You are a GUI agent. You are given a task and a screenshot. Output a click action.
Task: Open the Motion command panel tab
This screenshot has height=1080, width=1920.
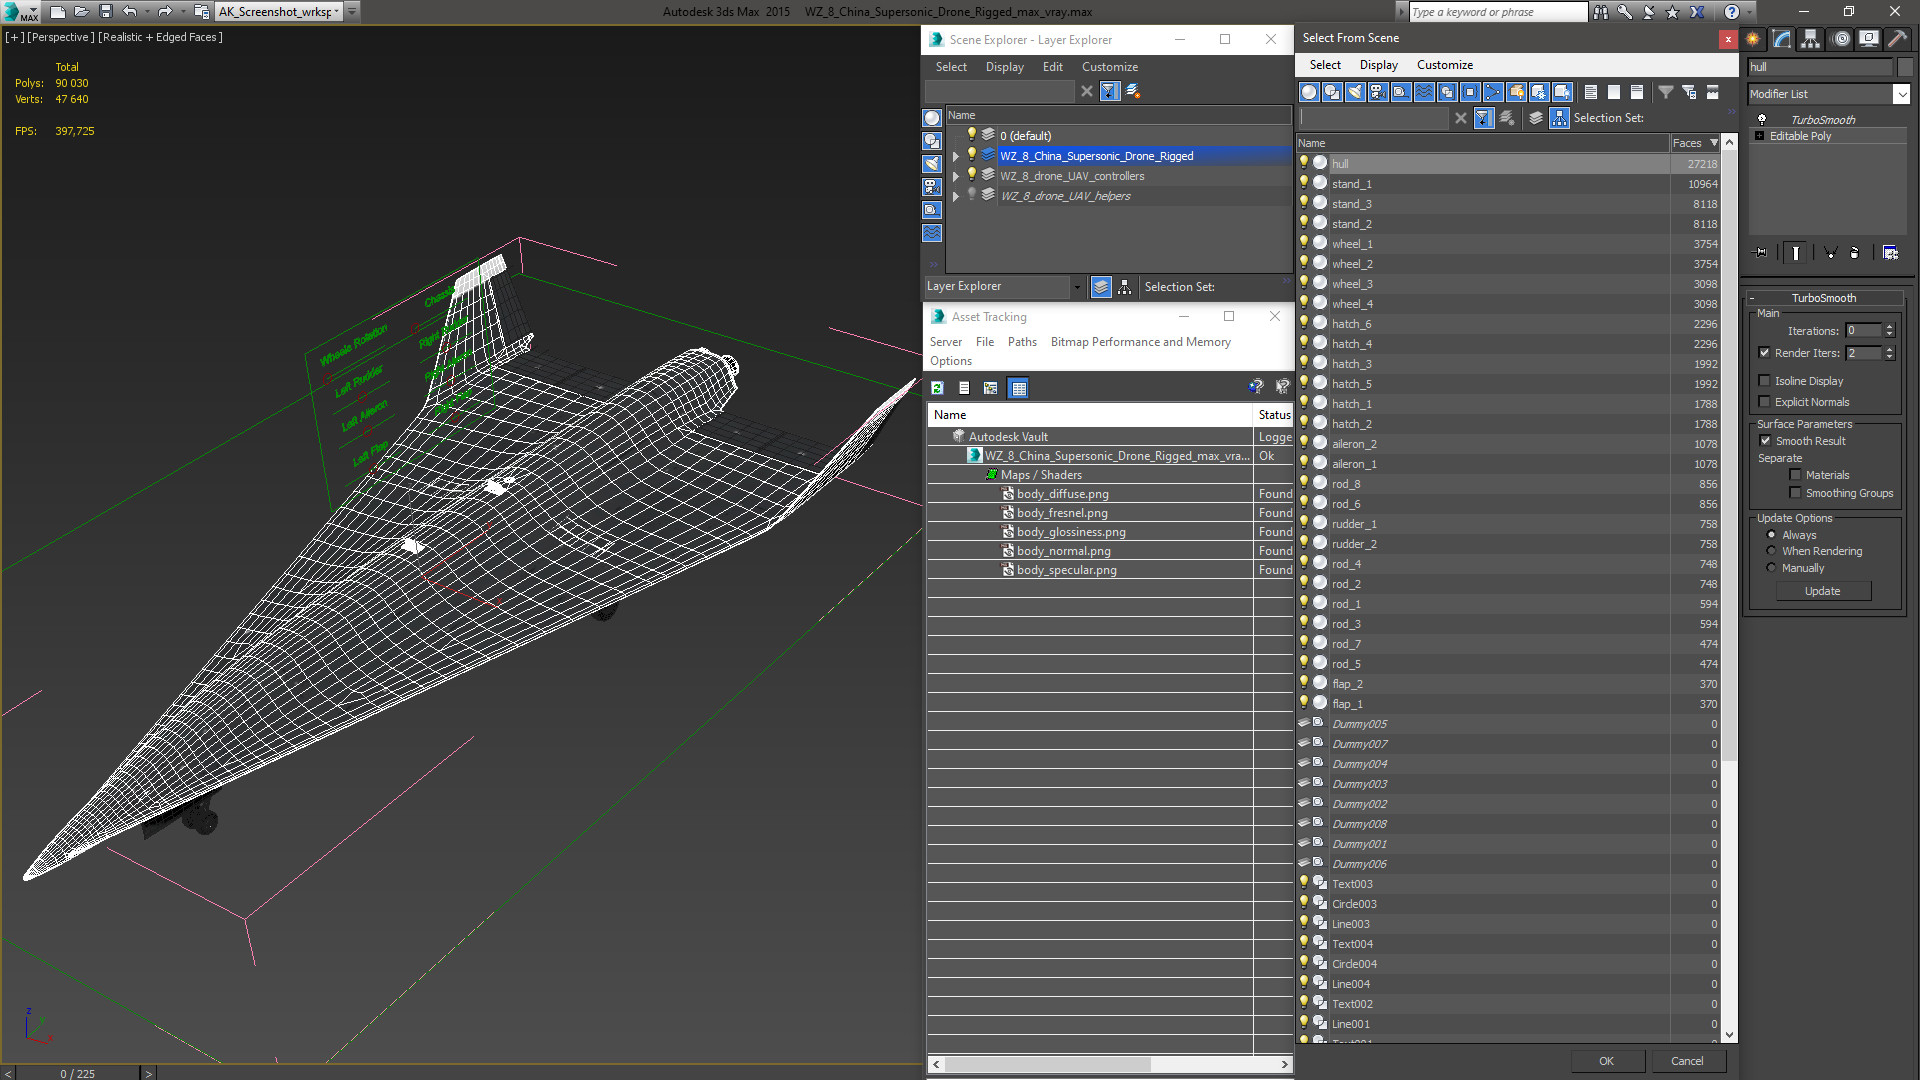[1841, 39]
